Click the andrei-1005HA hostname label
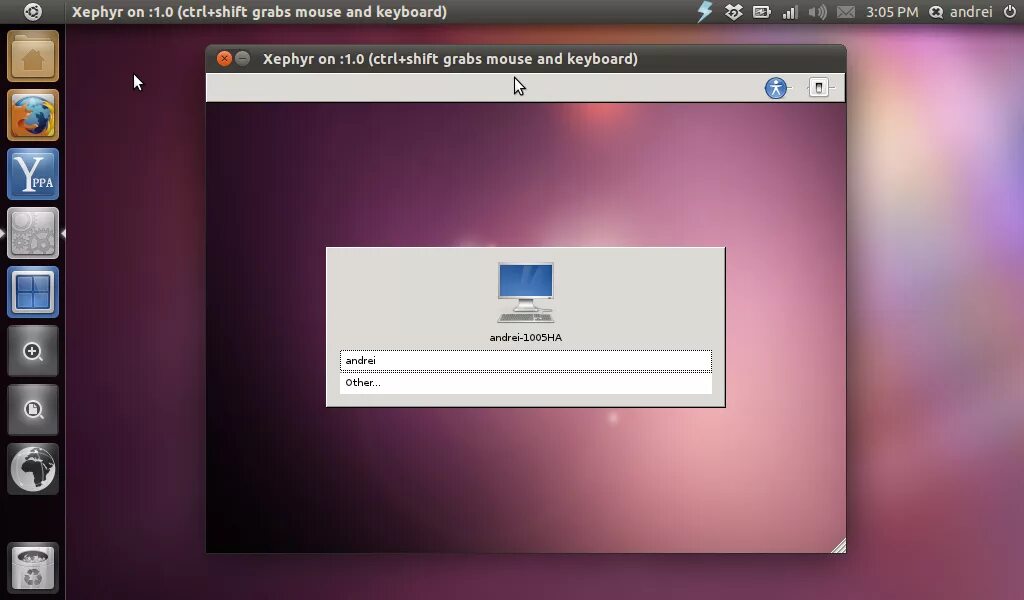The height and width of the screenshot is (600, 1024). pyautogui.click(x=526, y=338)
